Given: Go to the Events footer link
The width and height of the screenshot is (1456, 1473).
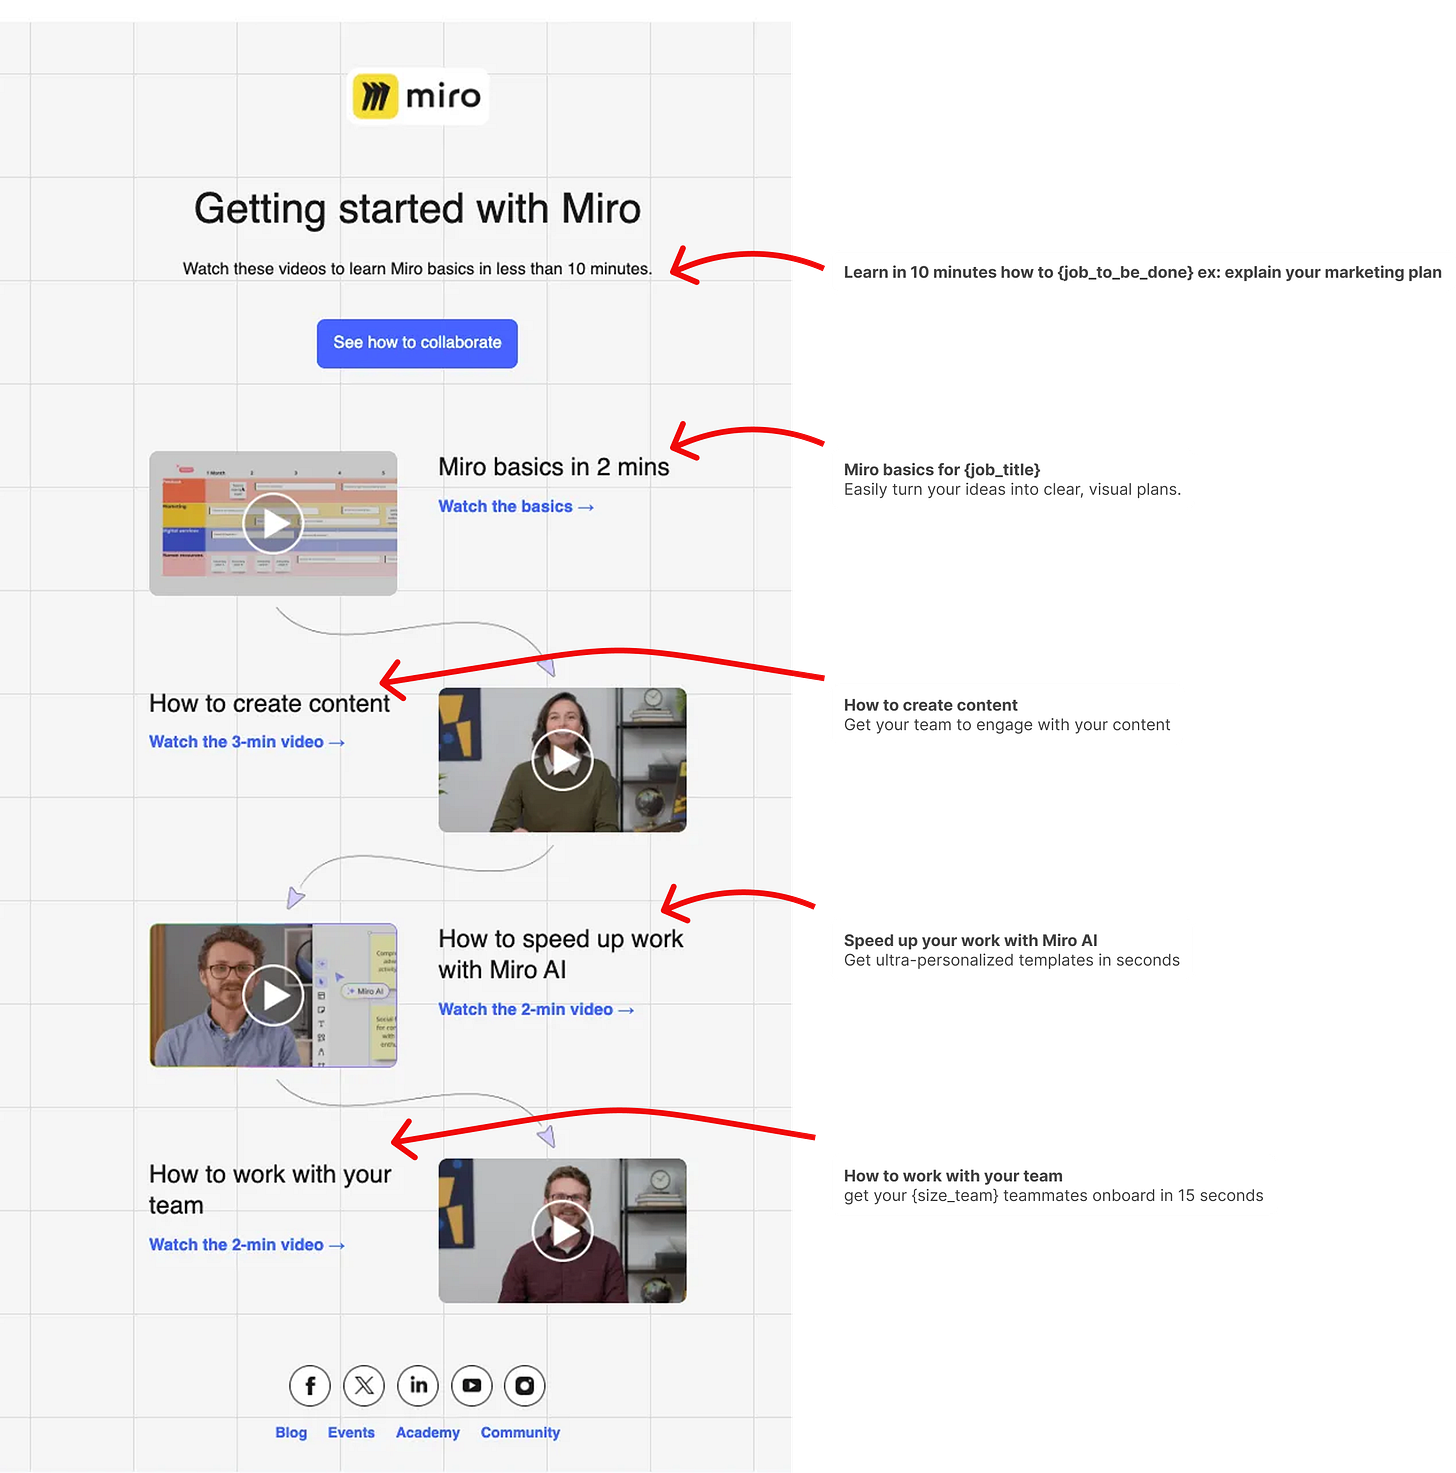Looking at the screenshot, I should pyautogui.click(x=351, y=1433).
